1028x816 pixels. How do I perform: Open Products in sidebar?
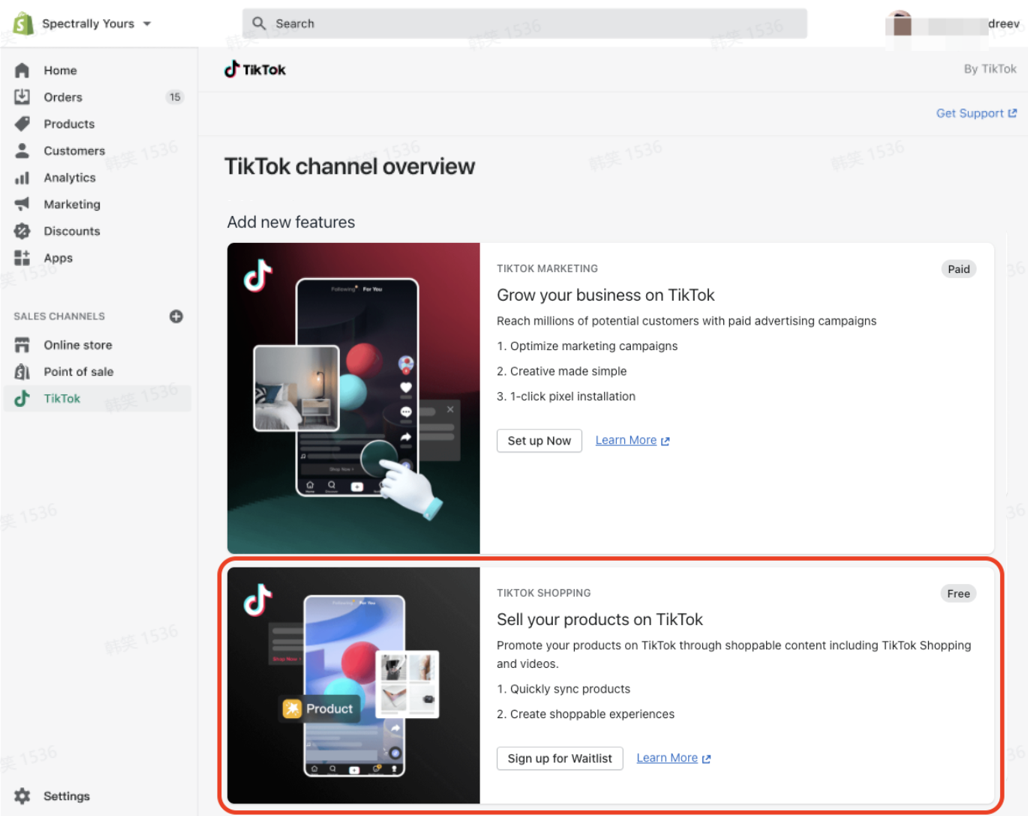(x=69, y=124)
